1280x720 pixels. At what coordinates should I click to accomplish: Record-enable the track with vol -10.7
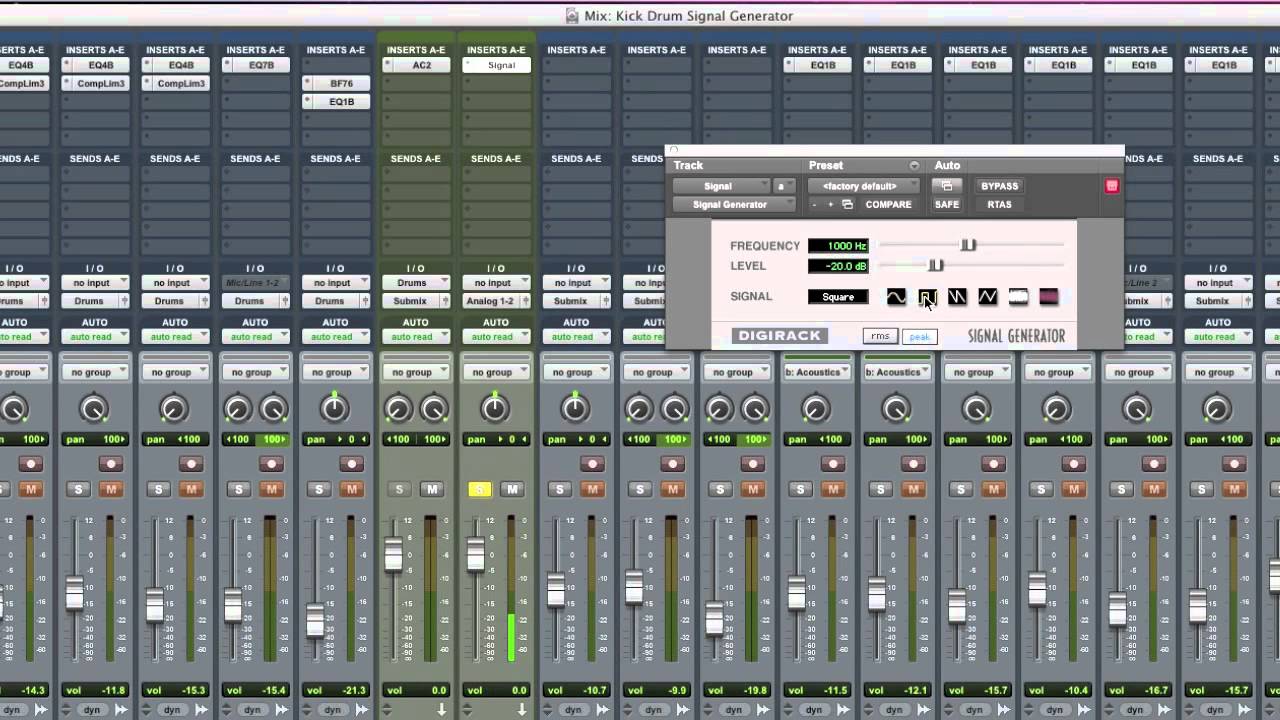[x=592, y=464]
